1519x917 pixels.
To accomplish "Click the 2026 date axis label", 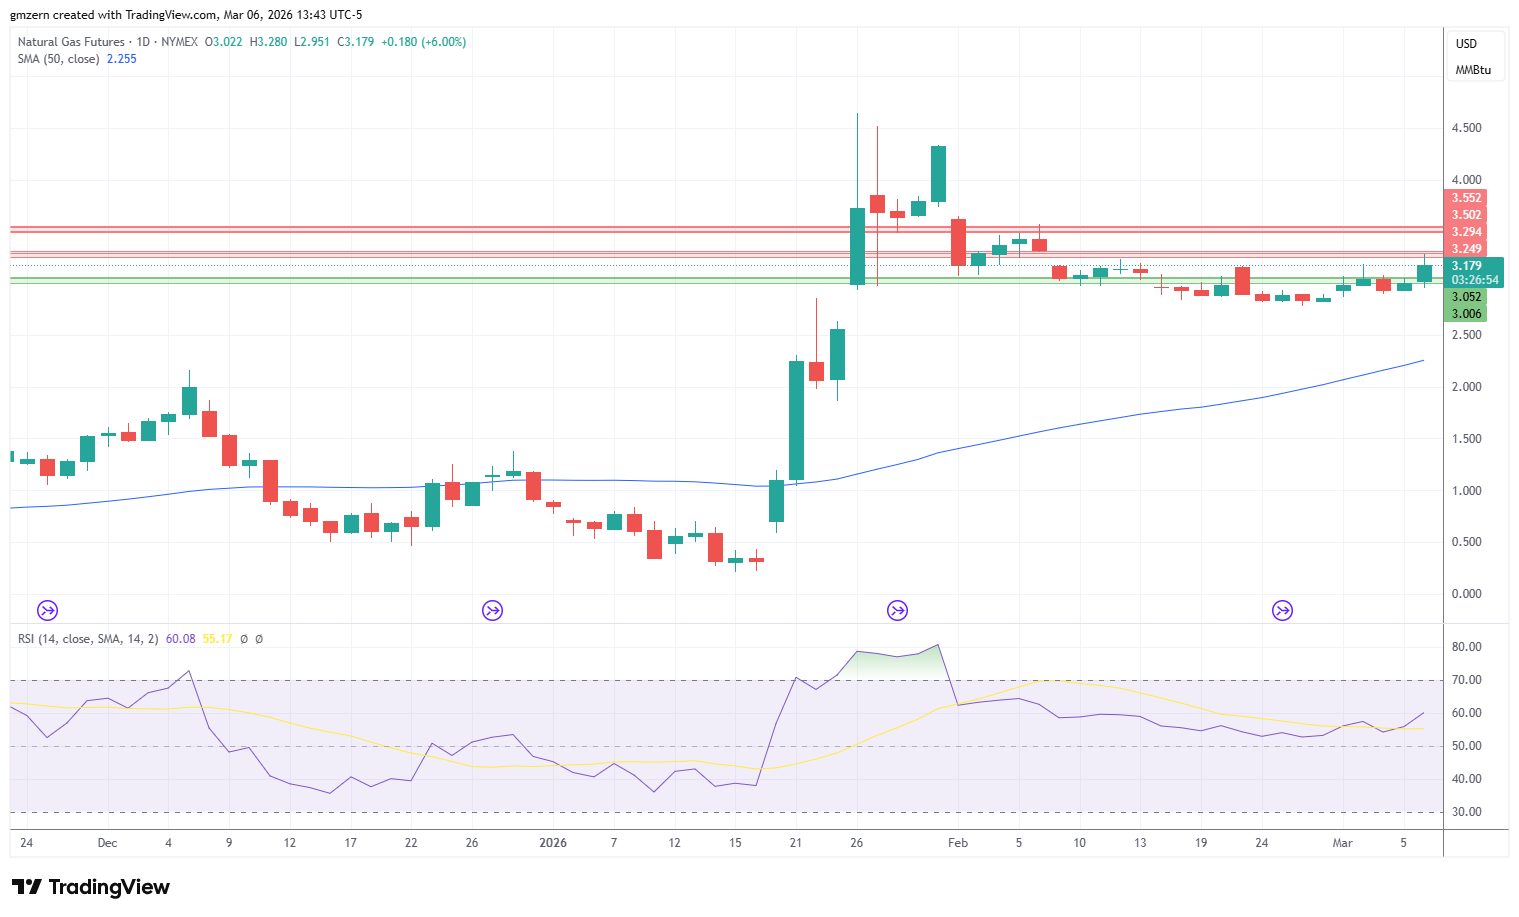I will (x=553, y=843).
